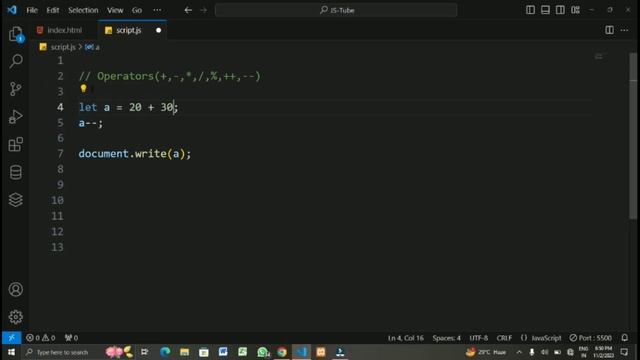Split the editor to the right
This screenshot has width=640, height=360.
609,30
